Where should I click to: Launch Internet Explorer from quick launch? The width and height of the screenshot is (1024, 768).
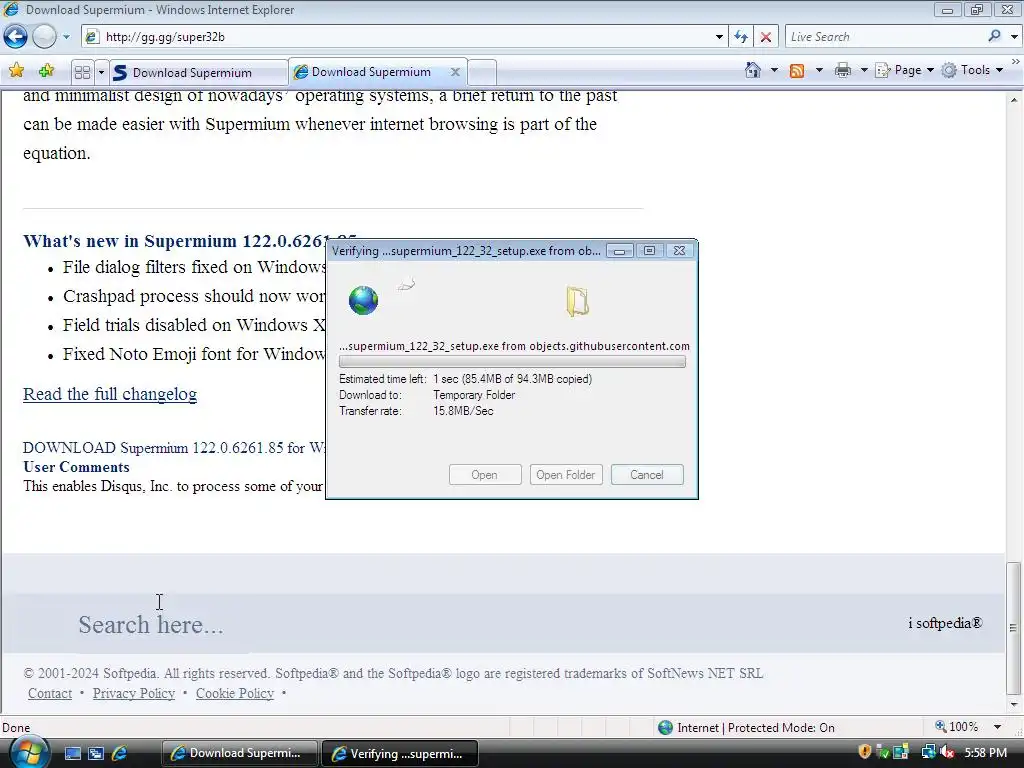(x=120, y=753)
